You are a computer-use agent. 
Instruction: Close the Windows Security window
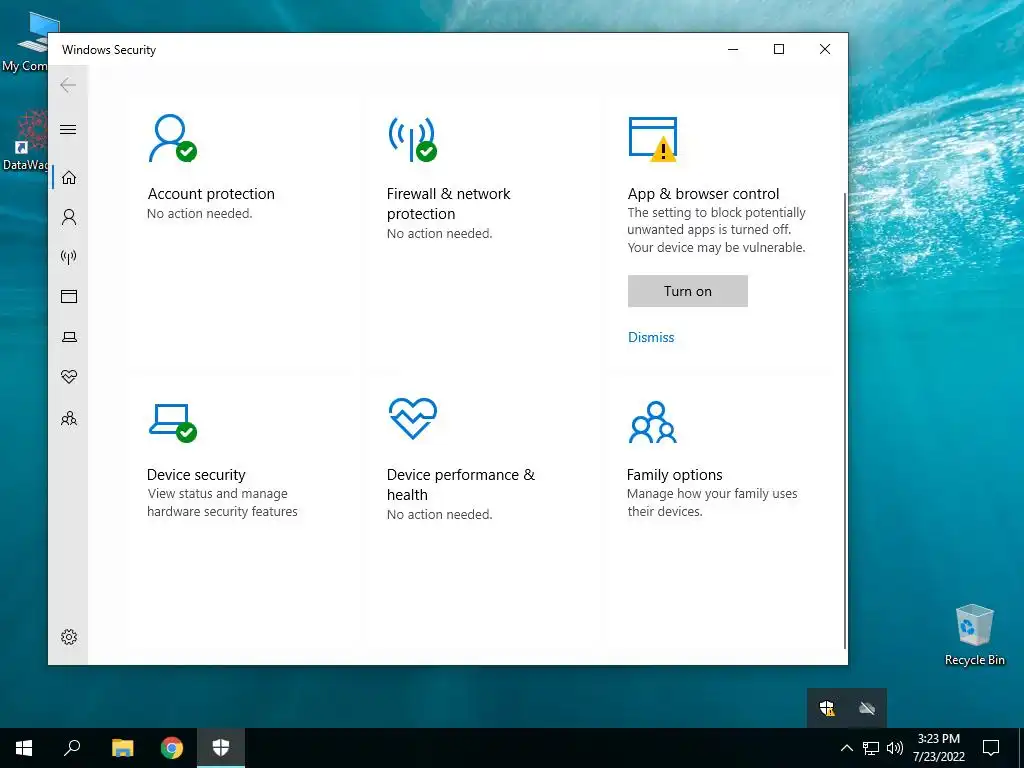[825, 49]
